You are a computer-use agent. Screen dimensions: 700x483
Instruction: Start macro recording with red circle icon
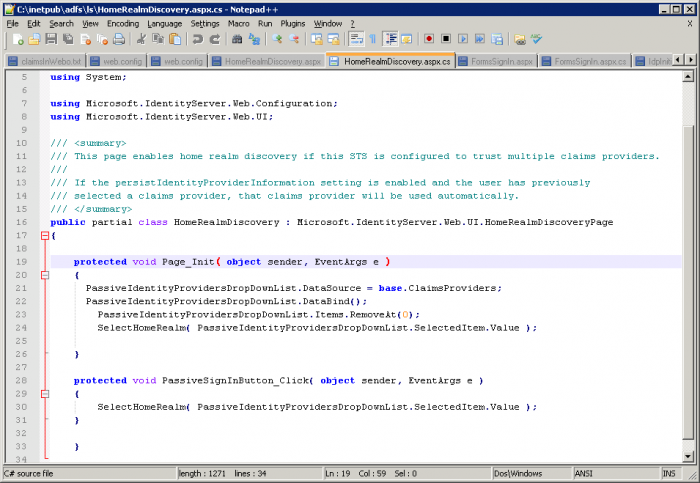pyautogui.click(x=428, y=39)
